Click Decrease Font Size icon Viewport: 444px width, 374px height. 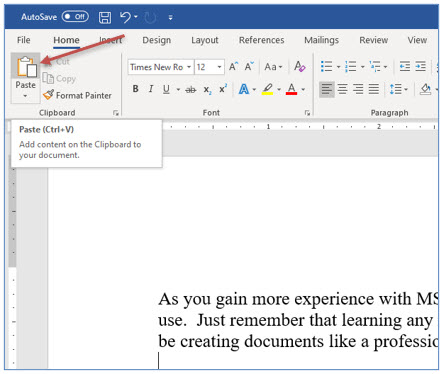(249, 67)
